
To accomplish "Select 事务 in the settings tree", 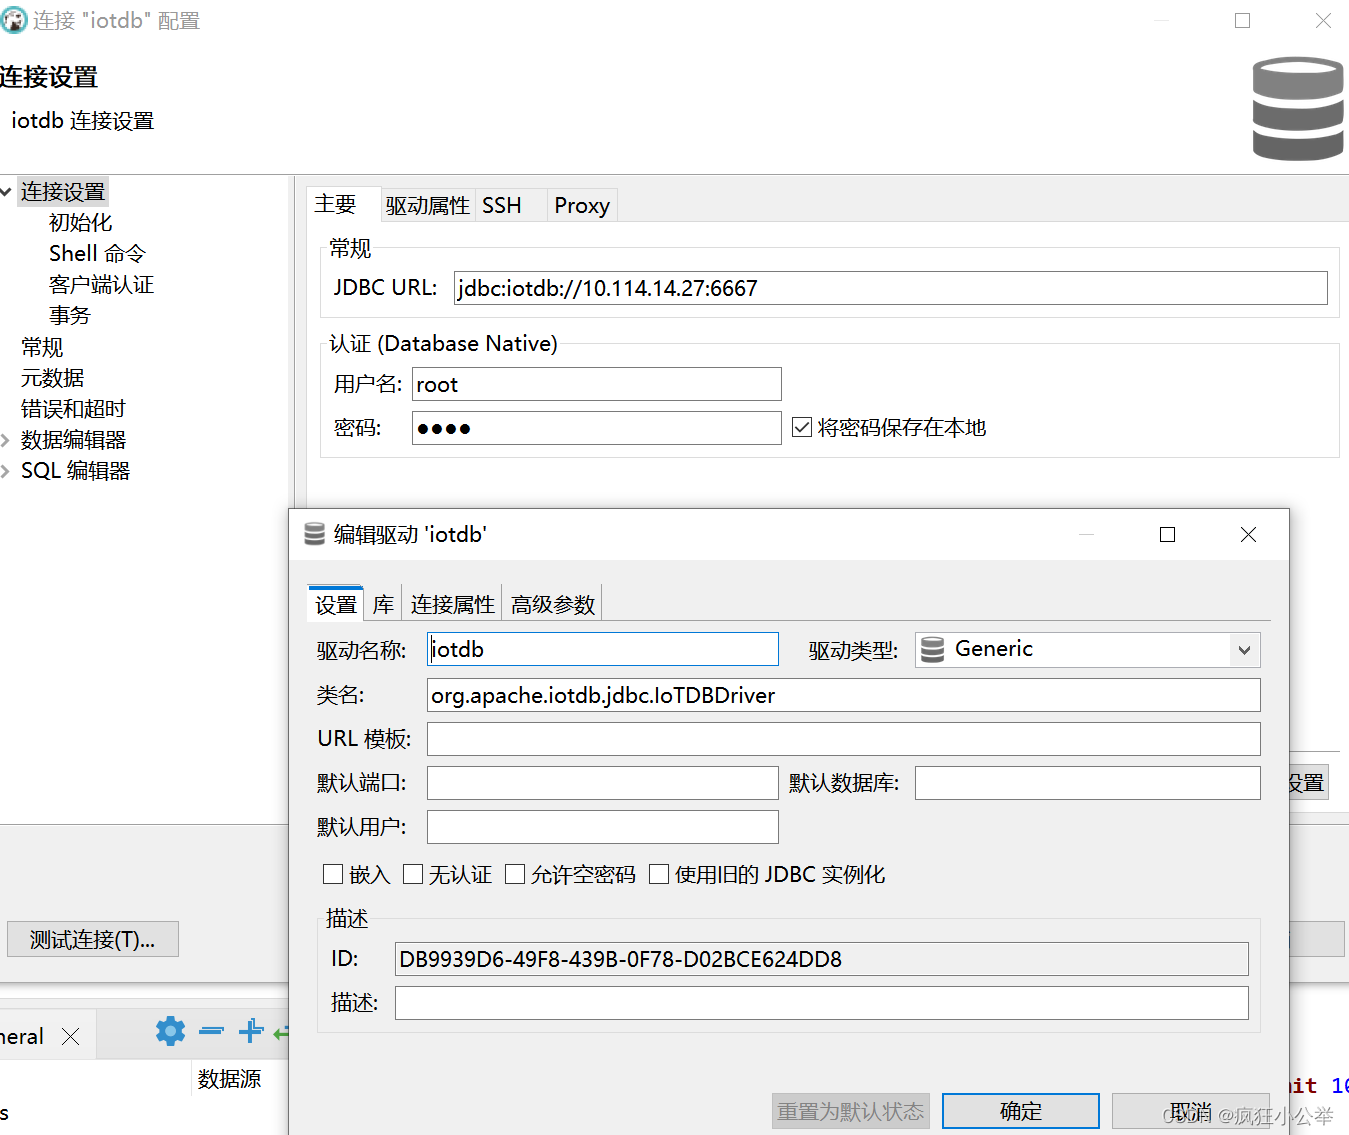I will pyautogui.click(x=70, y=315).
